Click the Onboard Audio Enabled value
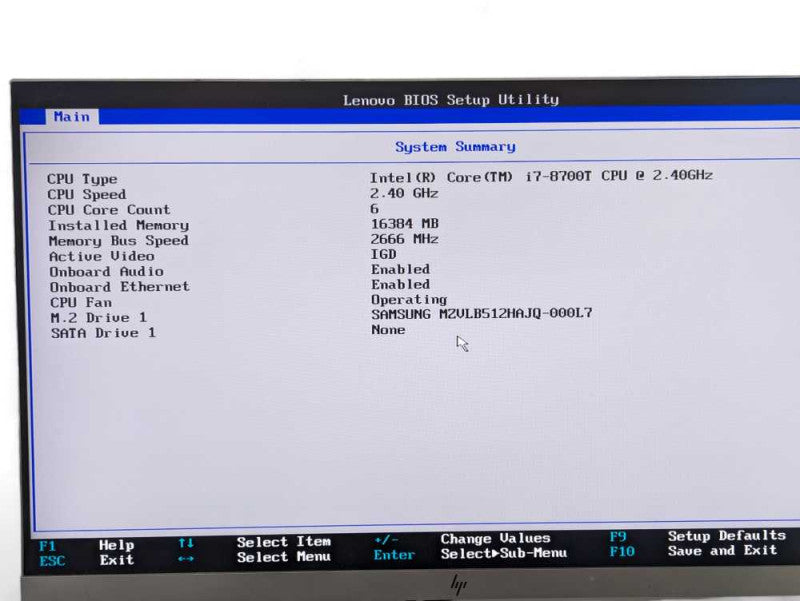Image resolution: width=800 pixels, height=601 pixels. tap(400, 269)
